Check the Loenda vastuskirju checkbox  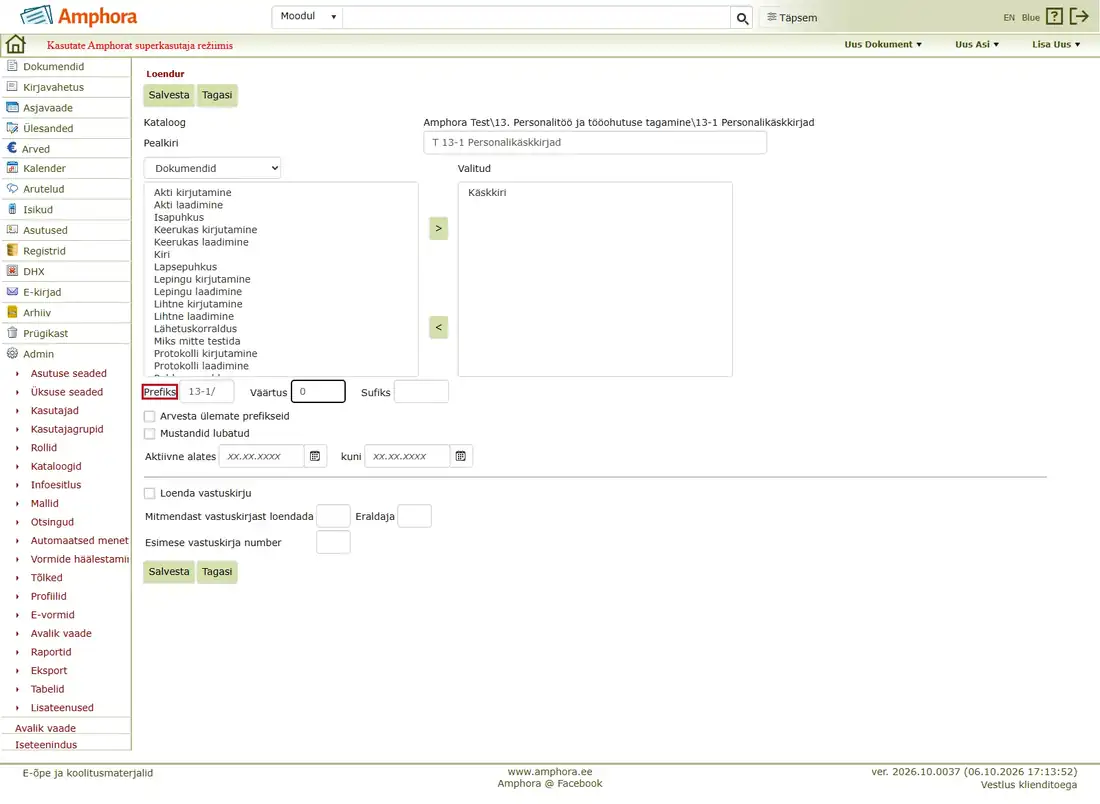point(149,493)
